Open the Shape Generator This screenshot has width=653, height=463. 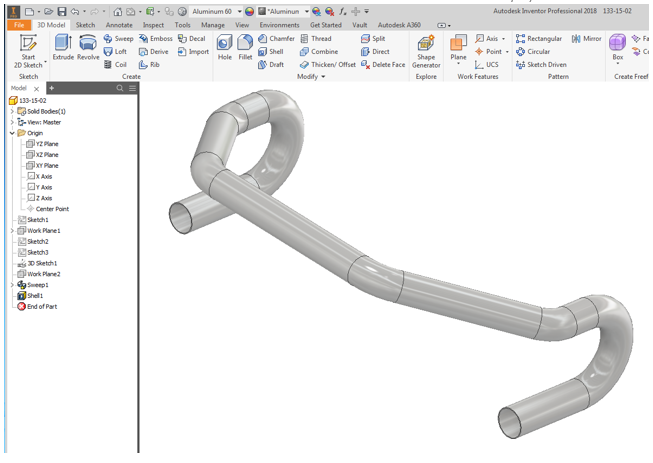426,51
